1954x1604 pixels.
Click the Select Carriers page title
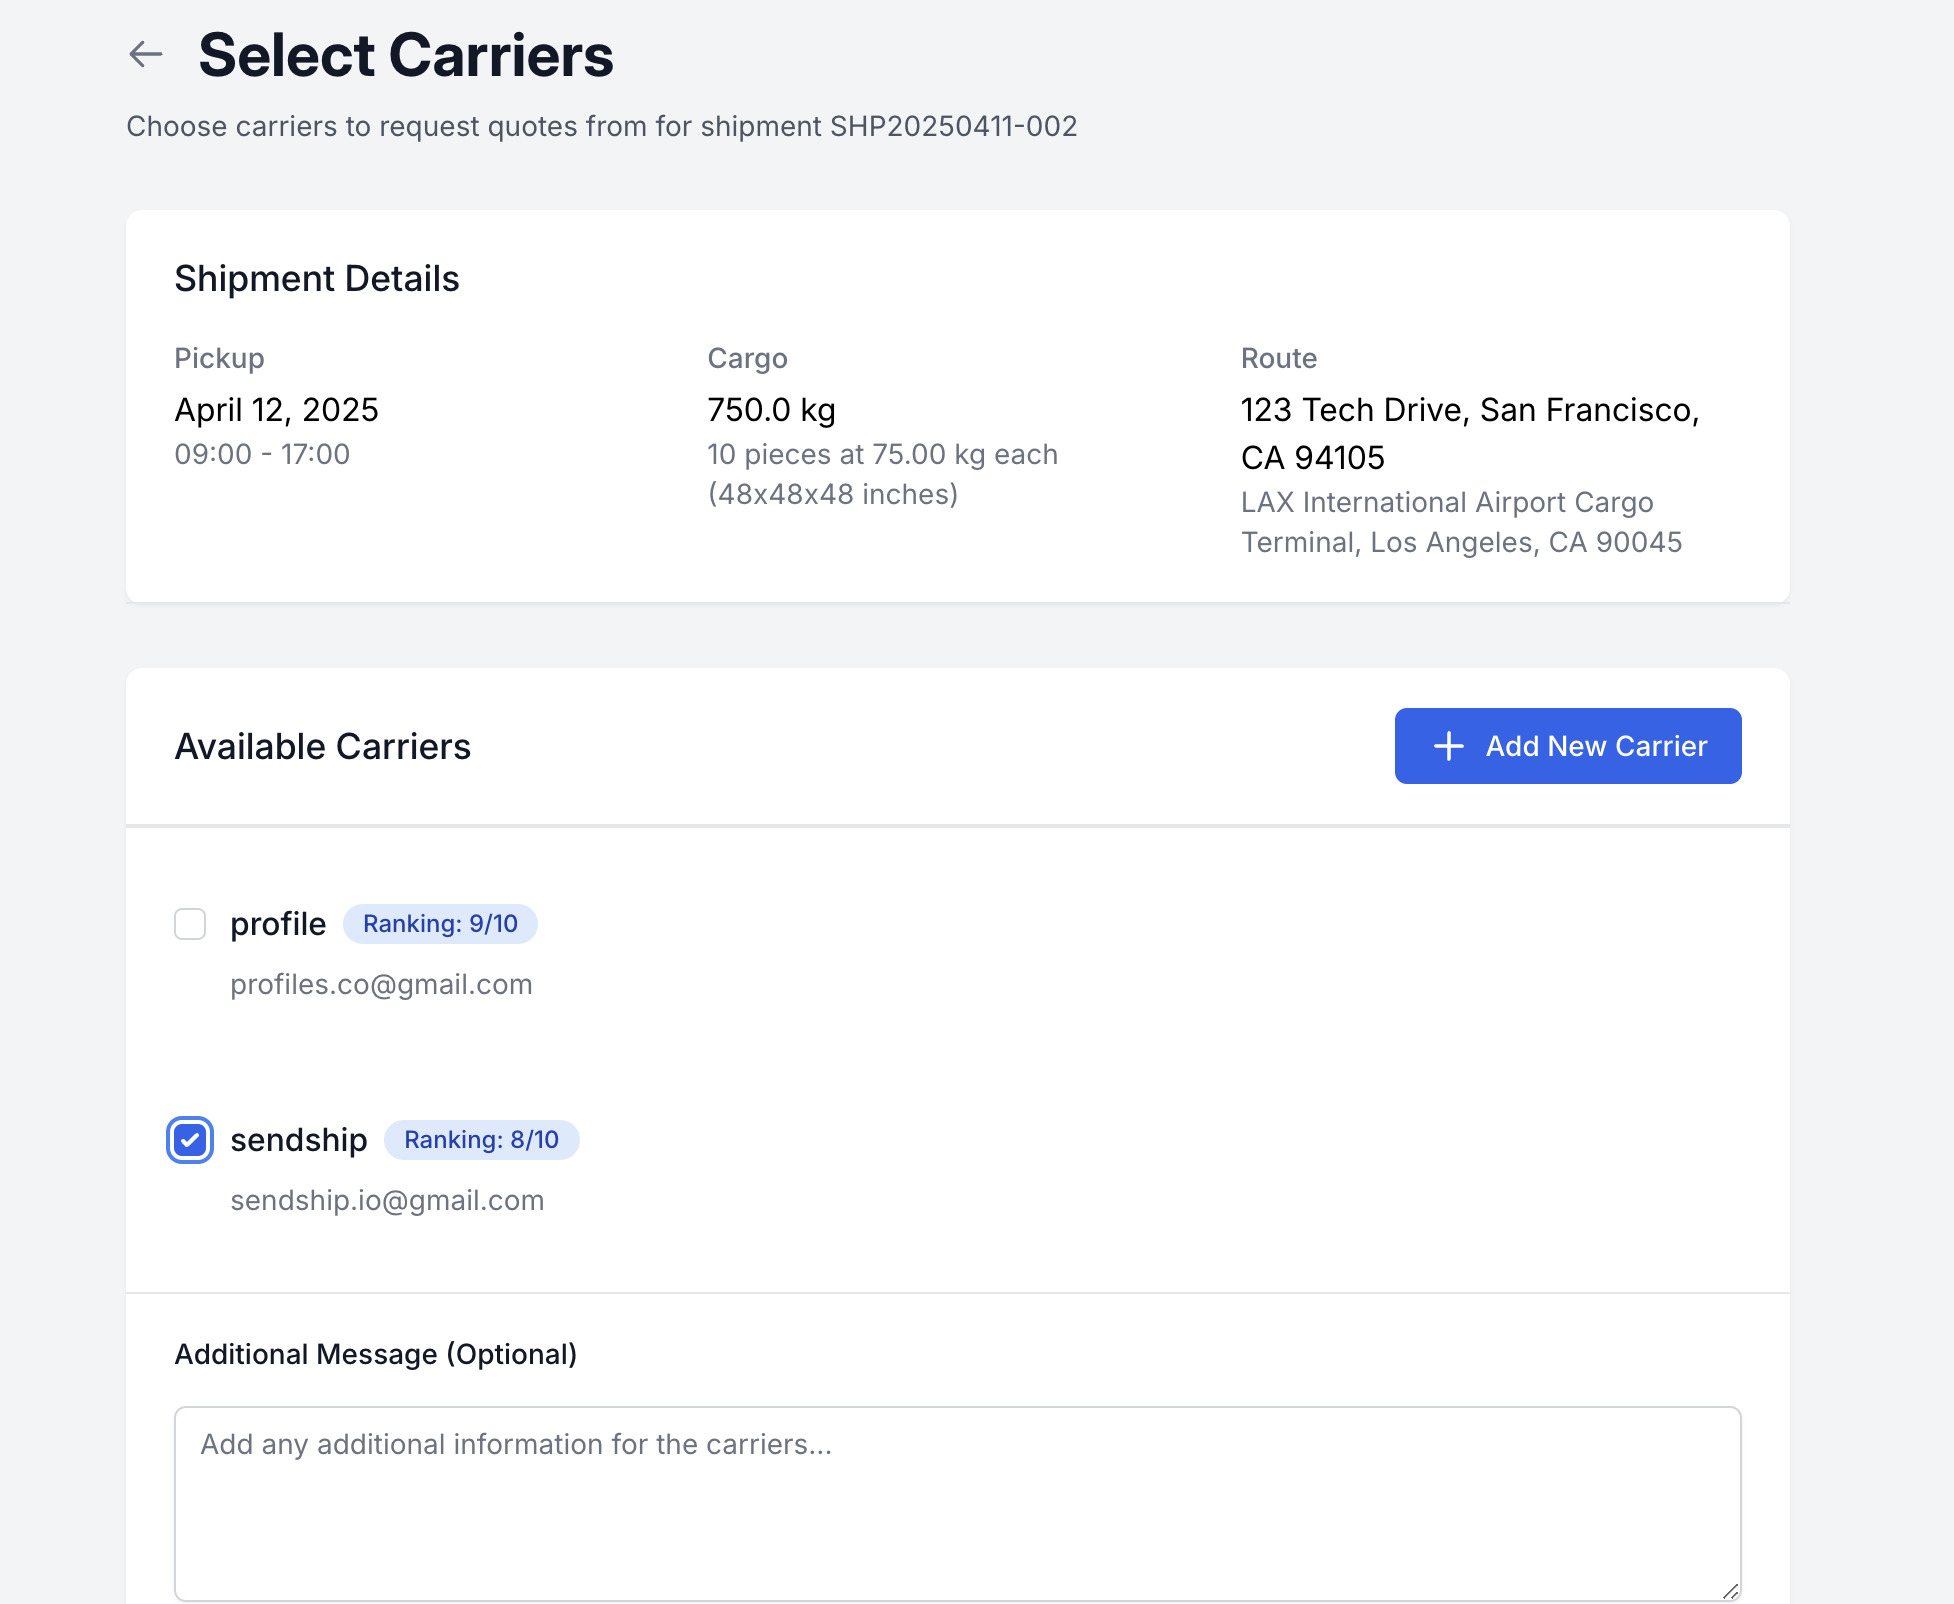tap(406, 55)
